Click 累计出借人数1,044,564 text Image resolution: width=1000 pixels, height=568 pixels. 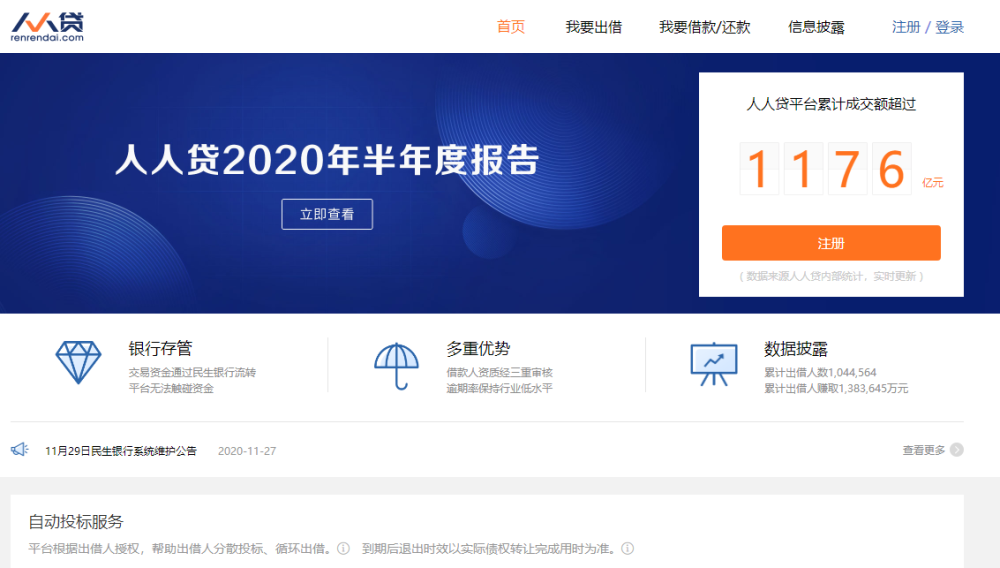[820, 372]
